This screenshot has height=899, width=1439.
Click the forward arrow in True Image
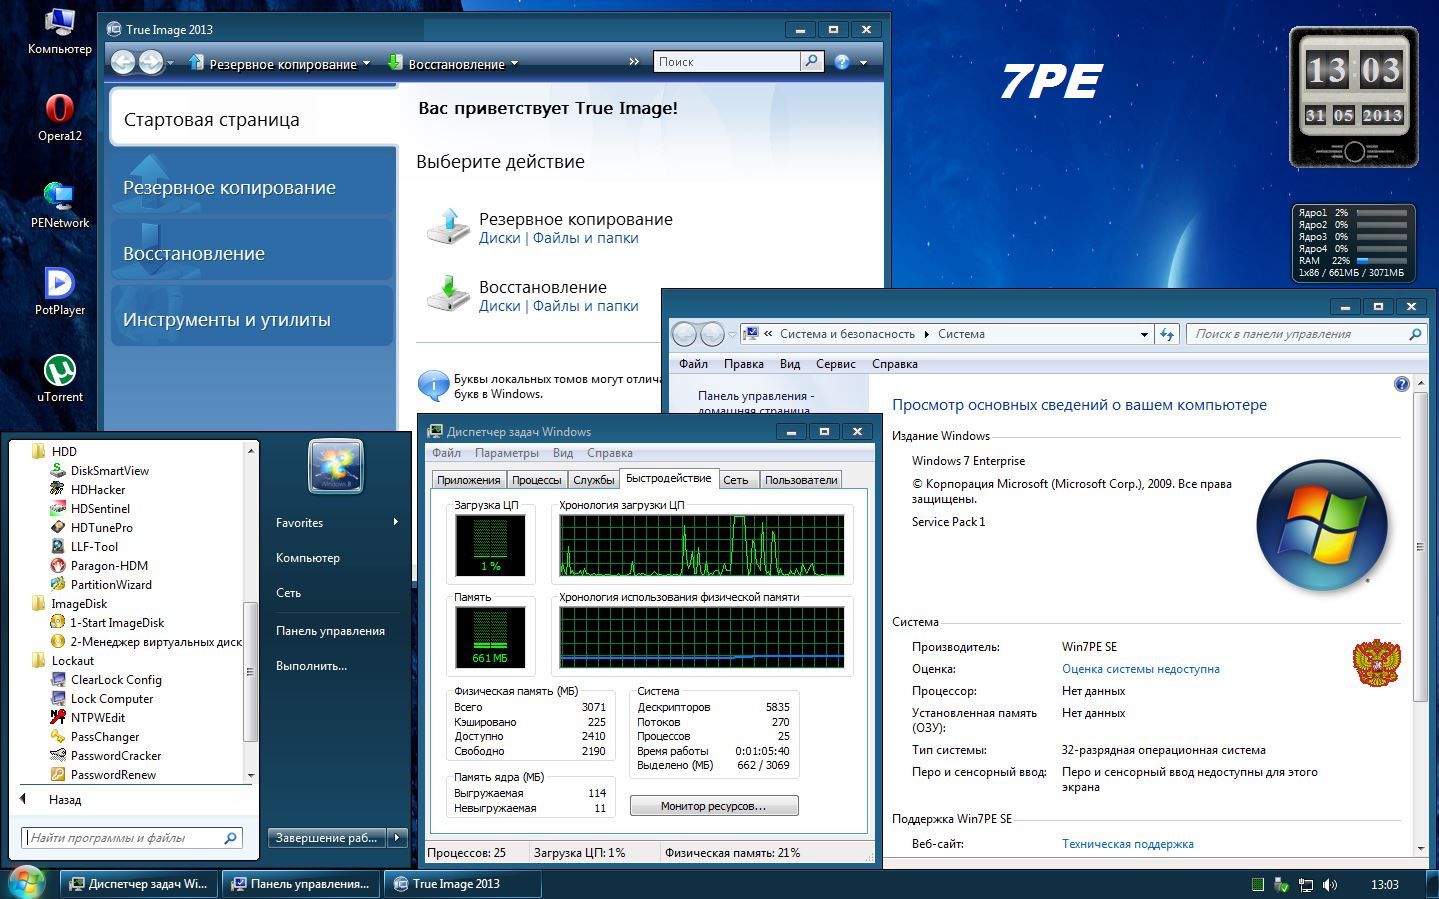point(151,62)
